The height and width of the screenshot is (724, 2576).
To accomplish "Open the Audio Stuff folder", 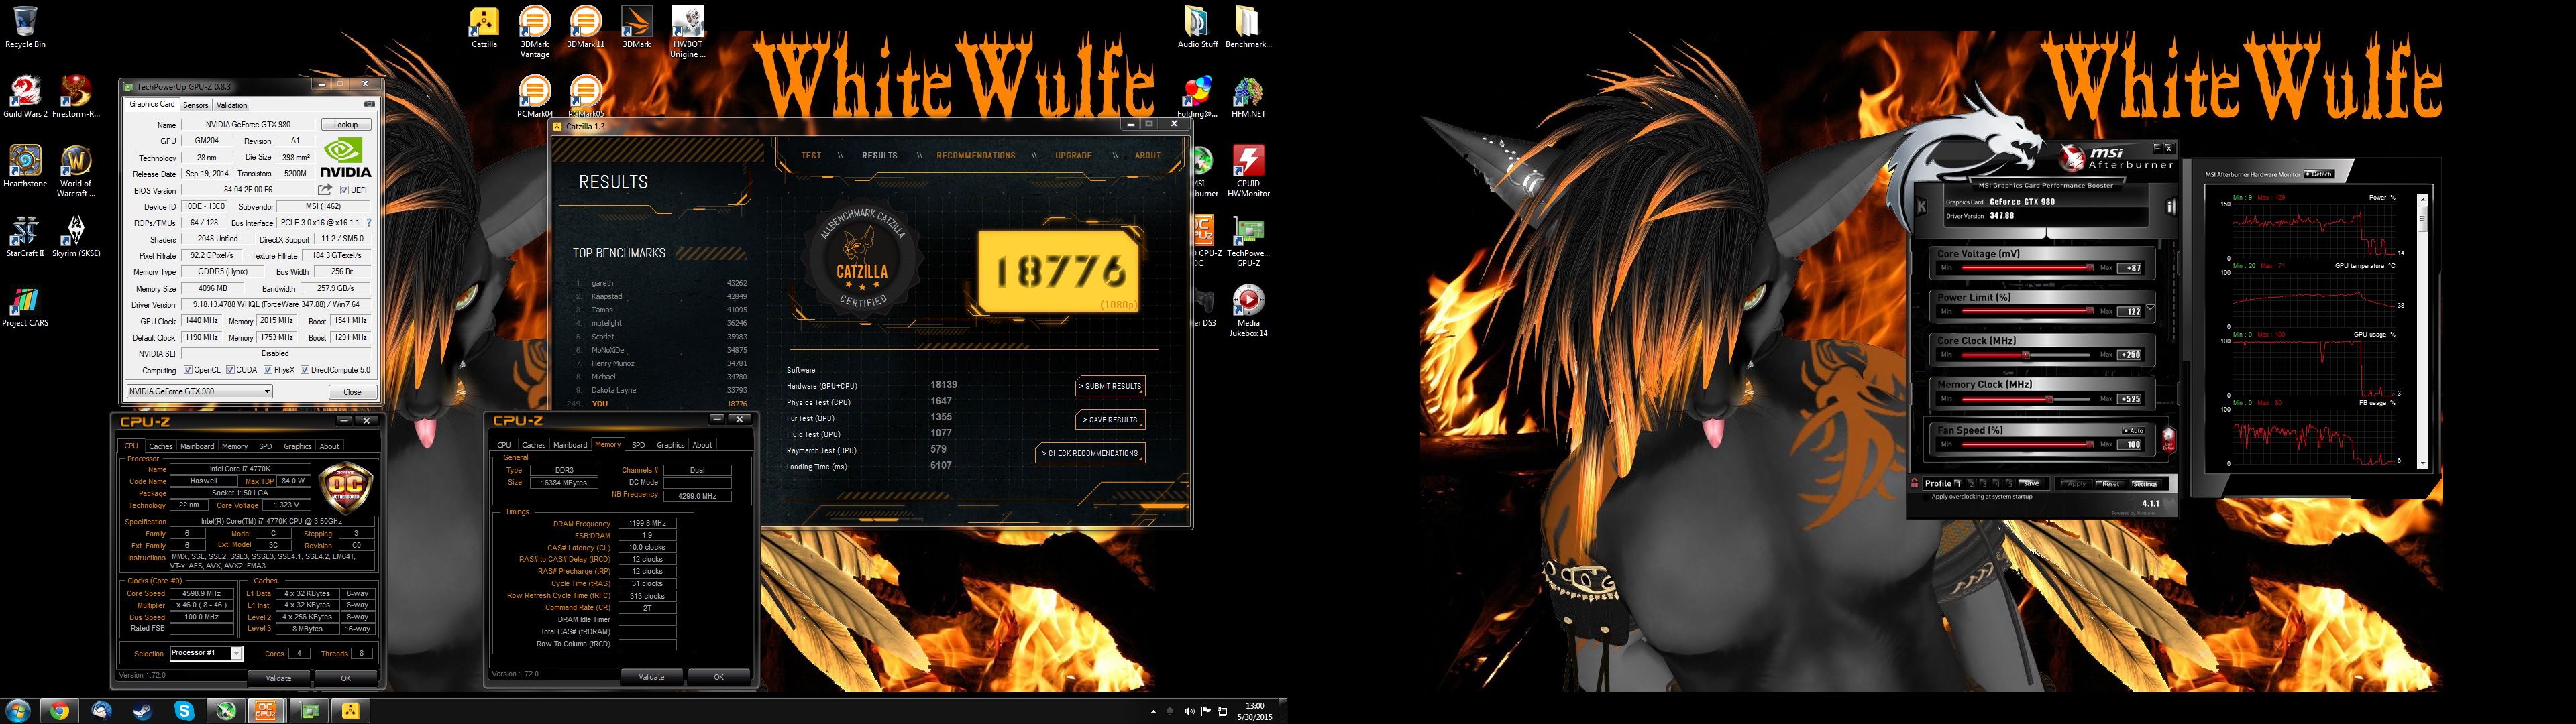I will pyautogui.click(x=1197, y=27).
